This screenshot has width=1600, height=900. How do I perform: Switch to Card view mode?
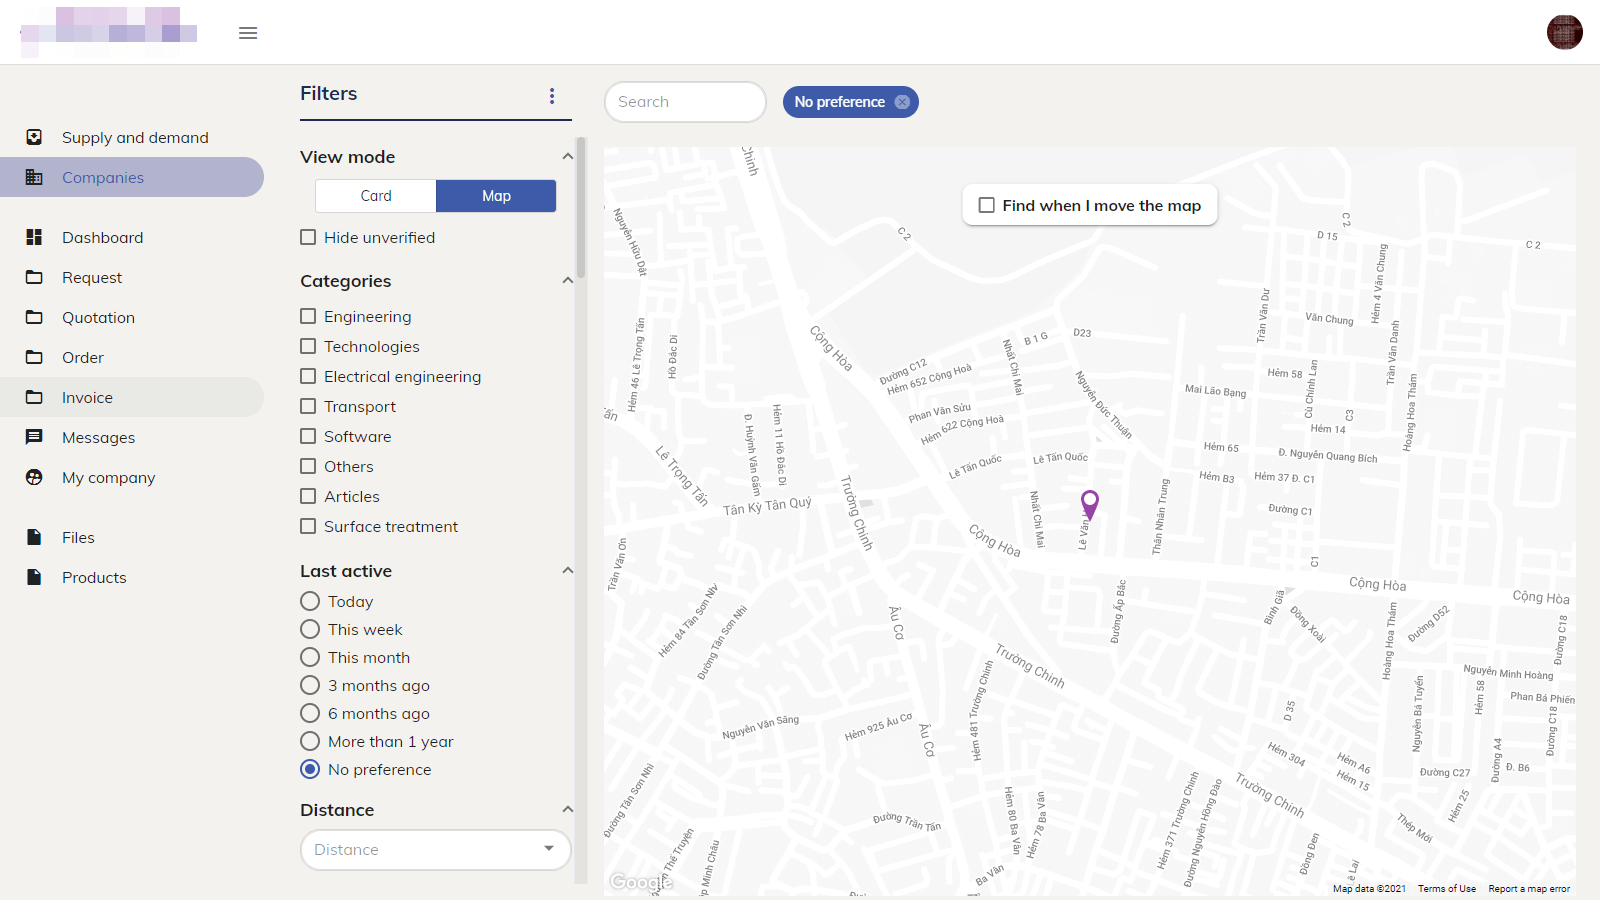376,196
